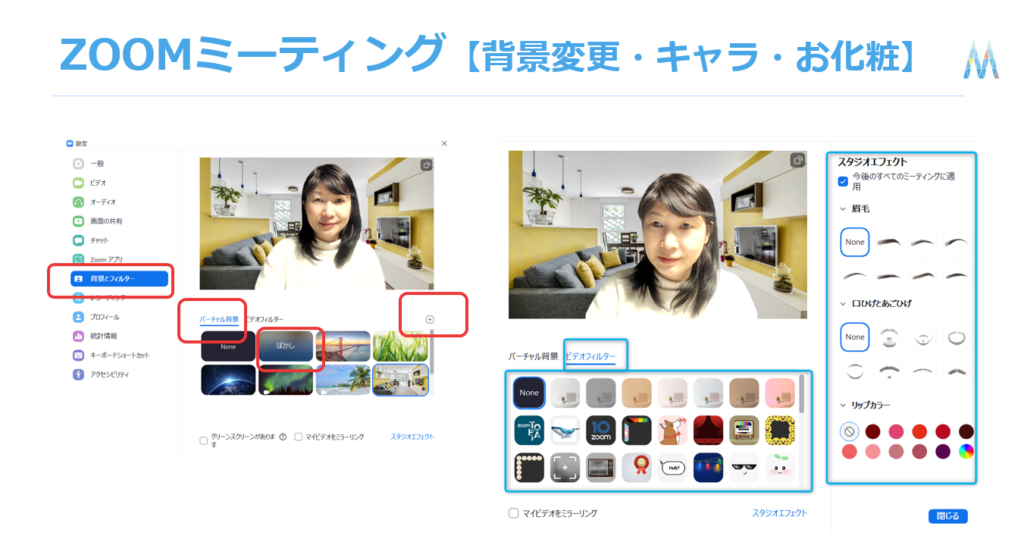This screenshot has height=545, width=1024.
Task: Pick the purple lip color
Action: point(943,452)
